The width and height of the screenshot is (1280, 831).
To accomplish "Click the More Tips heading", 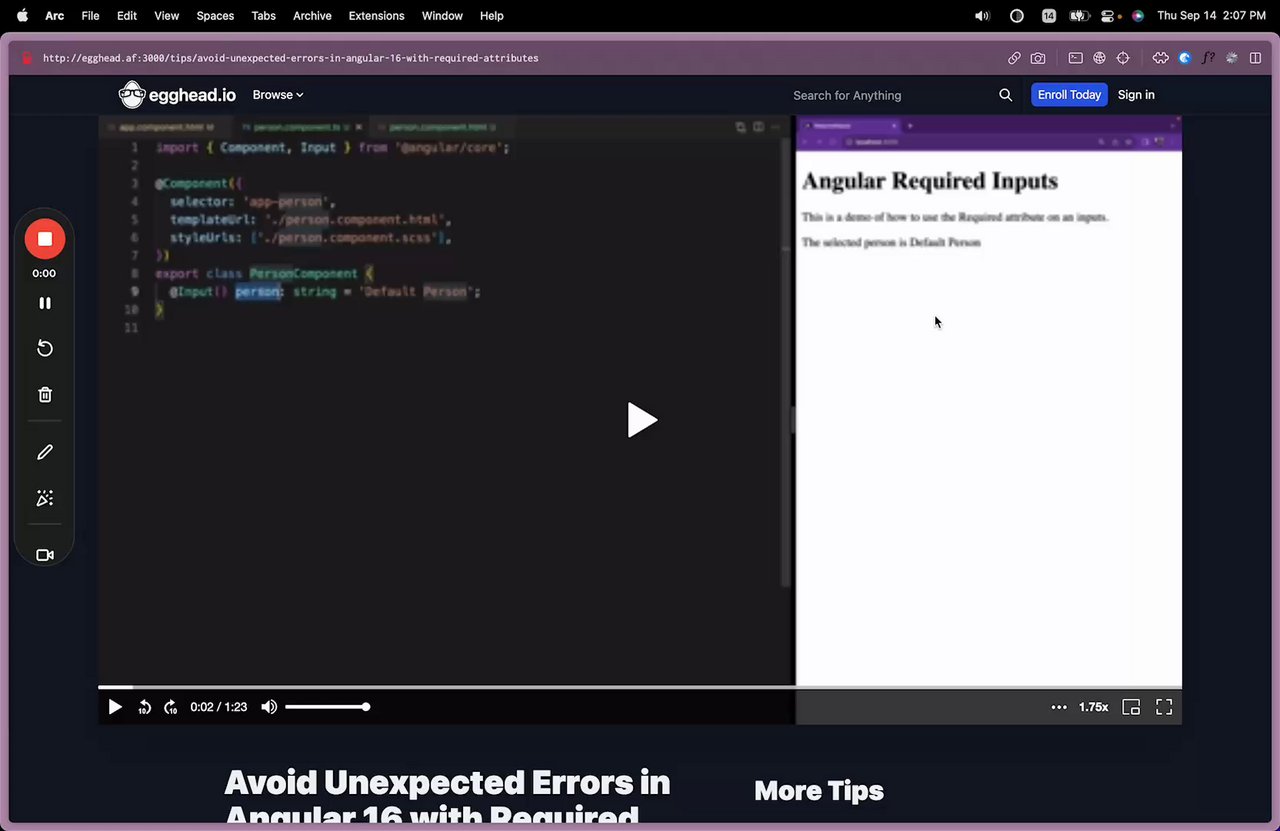I will (x=819, y=791).
